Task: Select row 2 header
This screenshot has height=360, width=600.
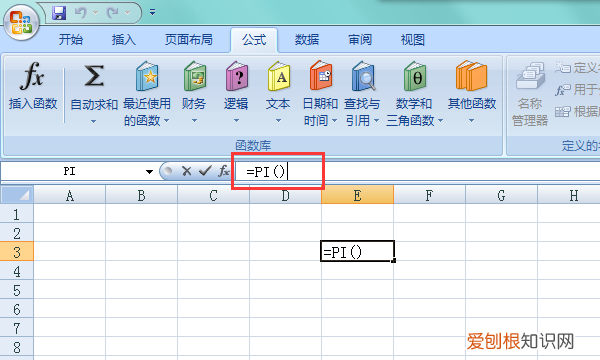Action: click(17, 233)
